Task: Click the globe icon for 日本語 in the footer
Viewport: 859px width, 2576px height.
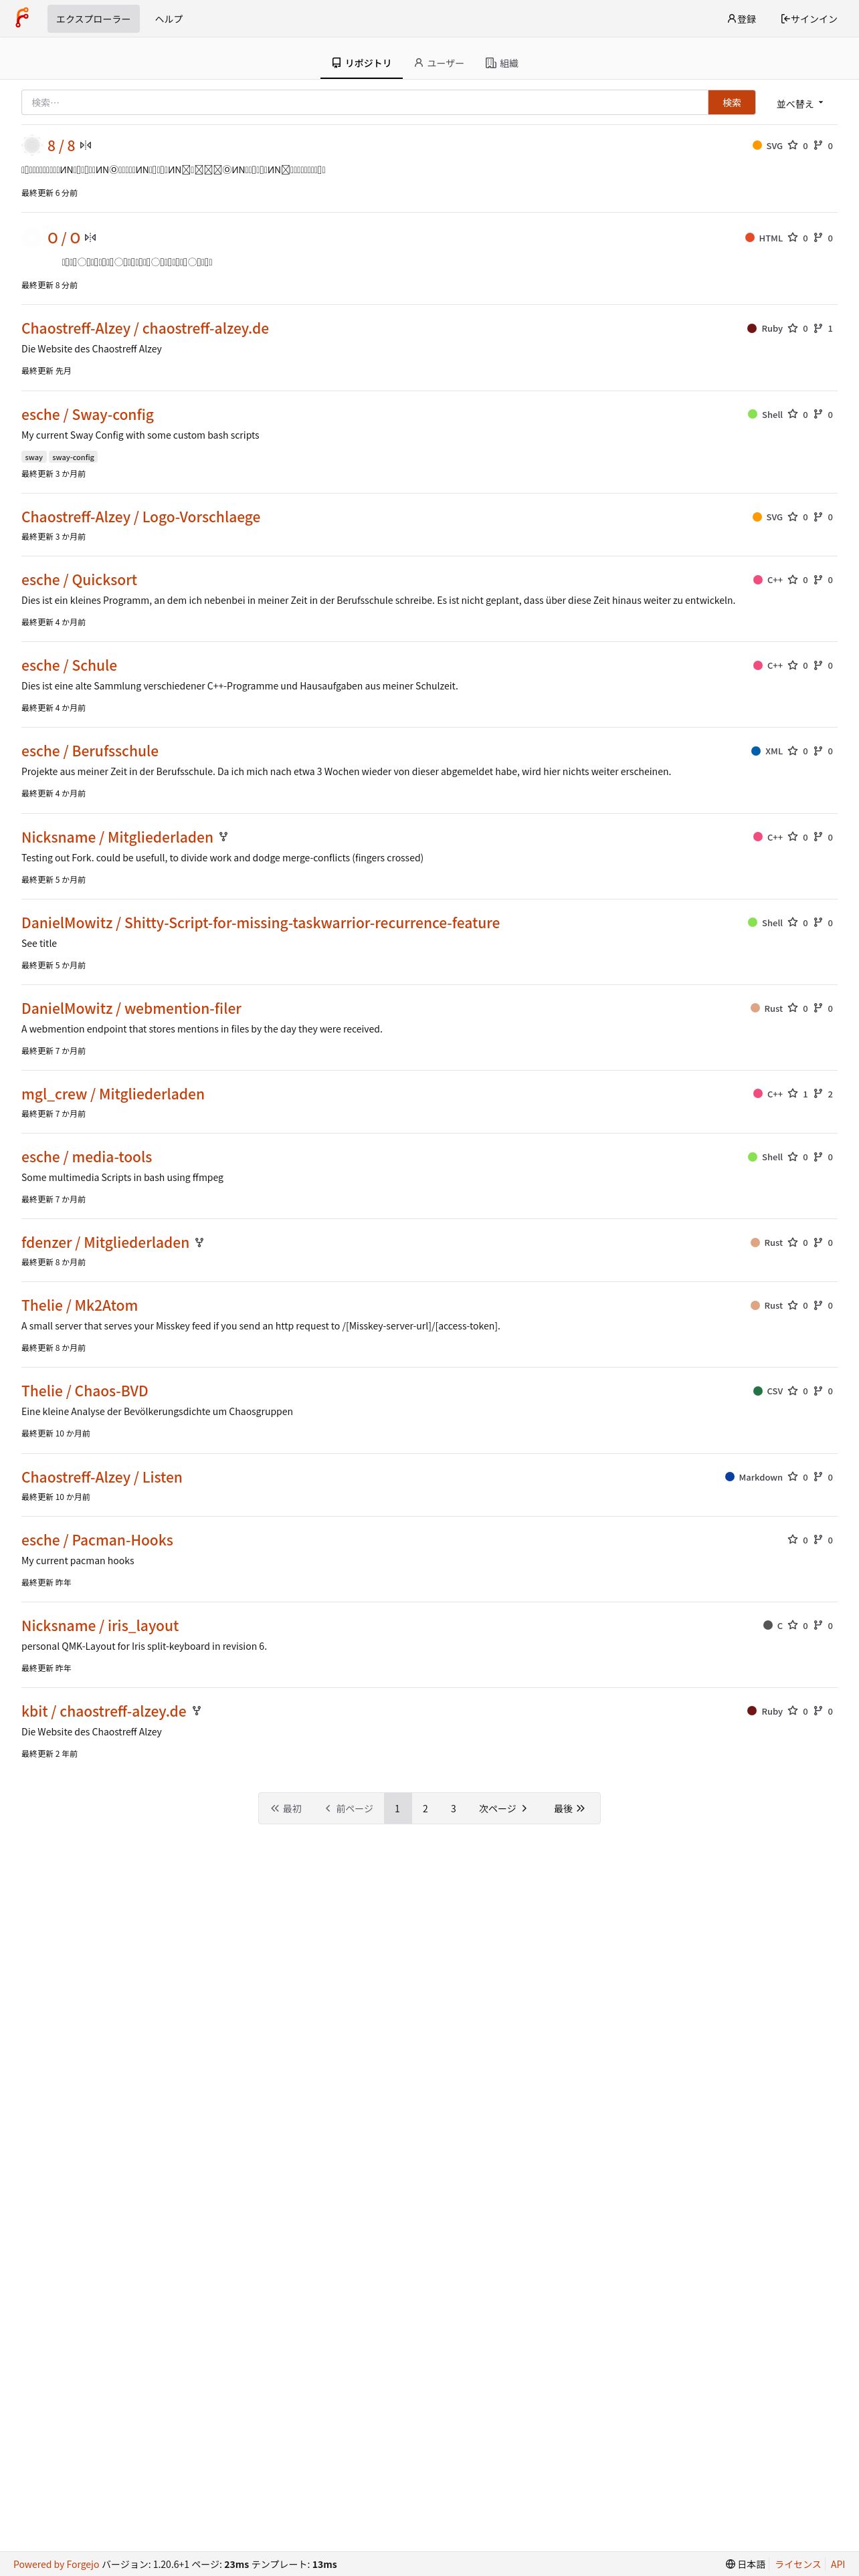Action: coord(730,2564)
